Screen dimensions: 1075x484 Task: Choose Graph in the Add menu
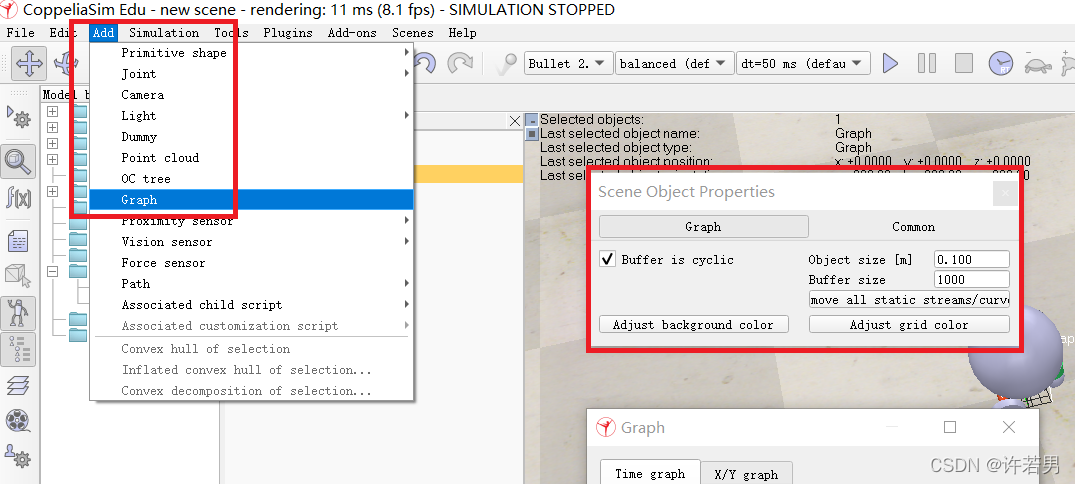coord(252,200)
